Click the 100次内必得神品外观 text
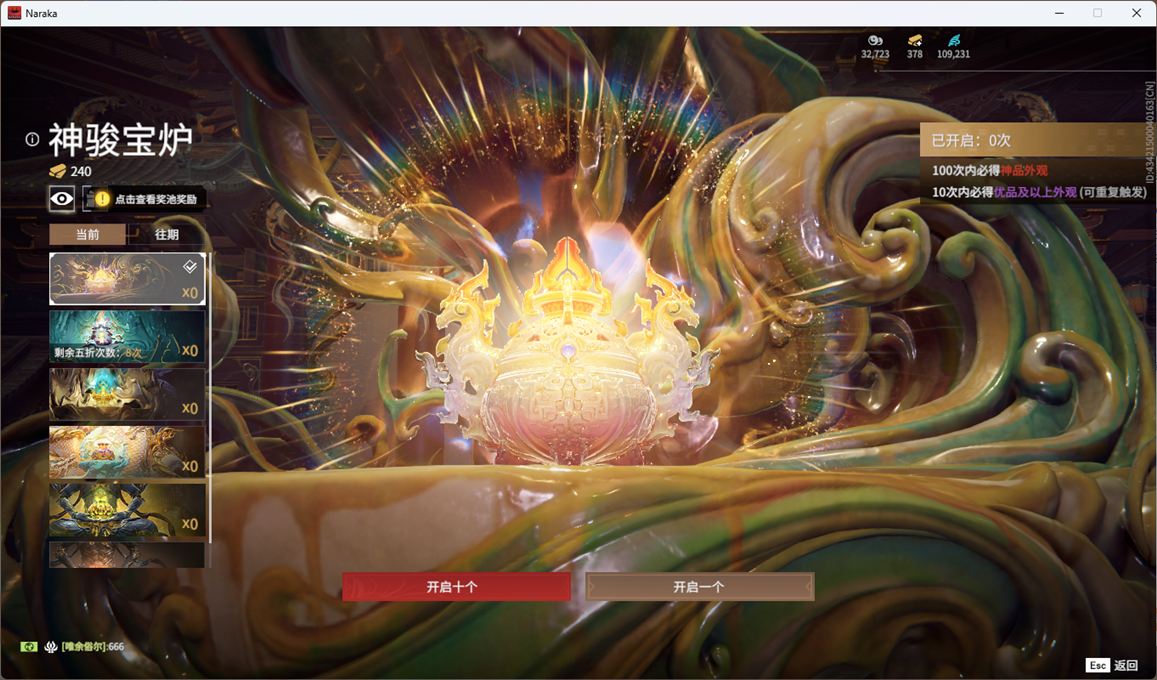The width and height of the screenshot is (1157, 680). (x=990, y=170)
